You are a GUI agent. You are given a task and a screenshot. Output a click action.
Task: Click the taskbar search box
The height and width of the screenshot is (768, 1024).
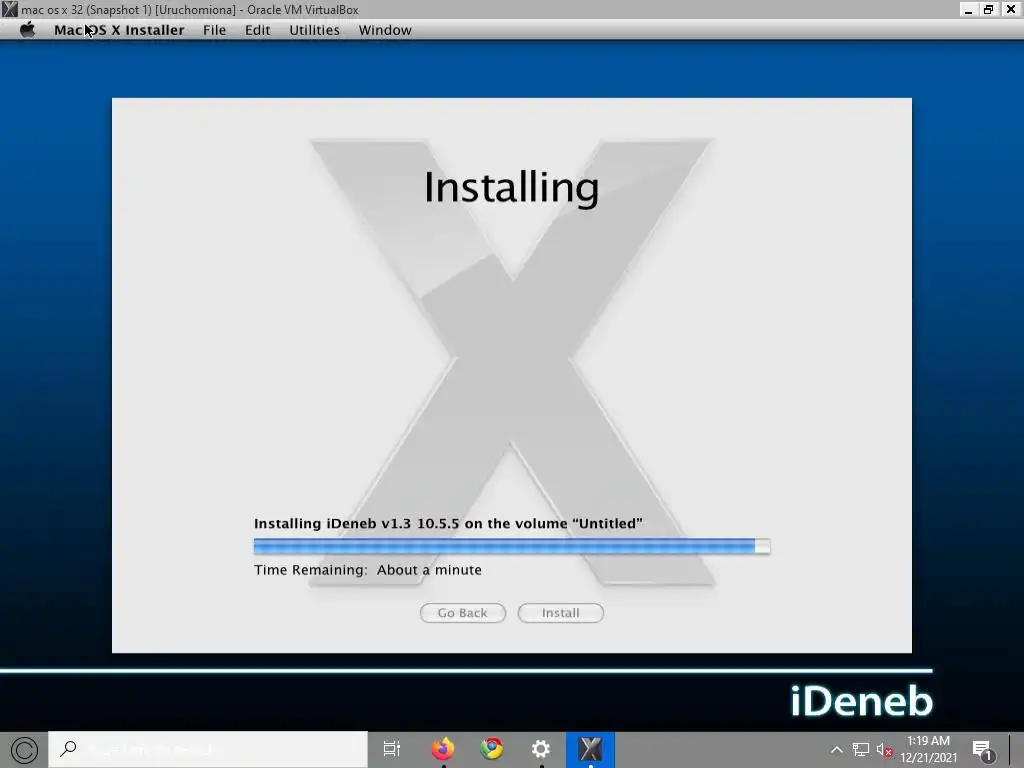point(208,750)
